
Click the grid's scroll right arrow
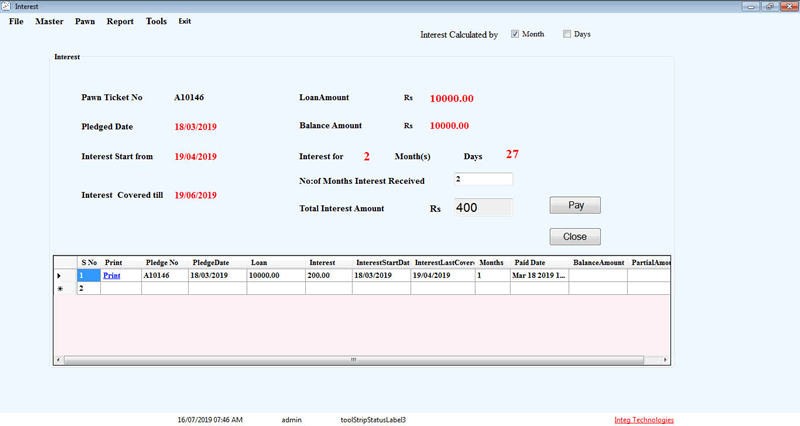coord(665,360)
